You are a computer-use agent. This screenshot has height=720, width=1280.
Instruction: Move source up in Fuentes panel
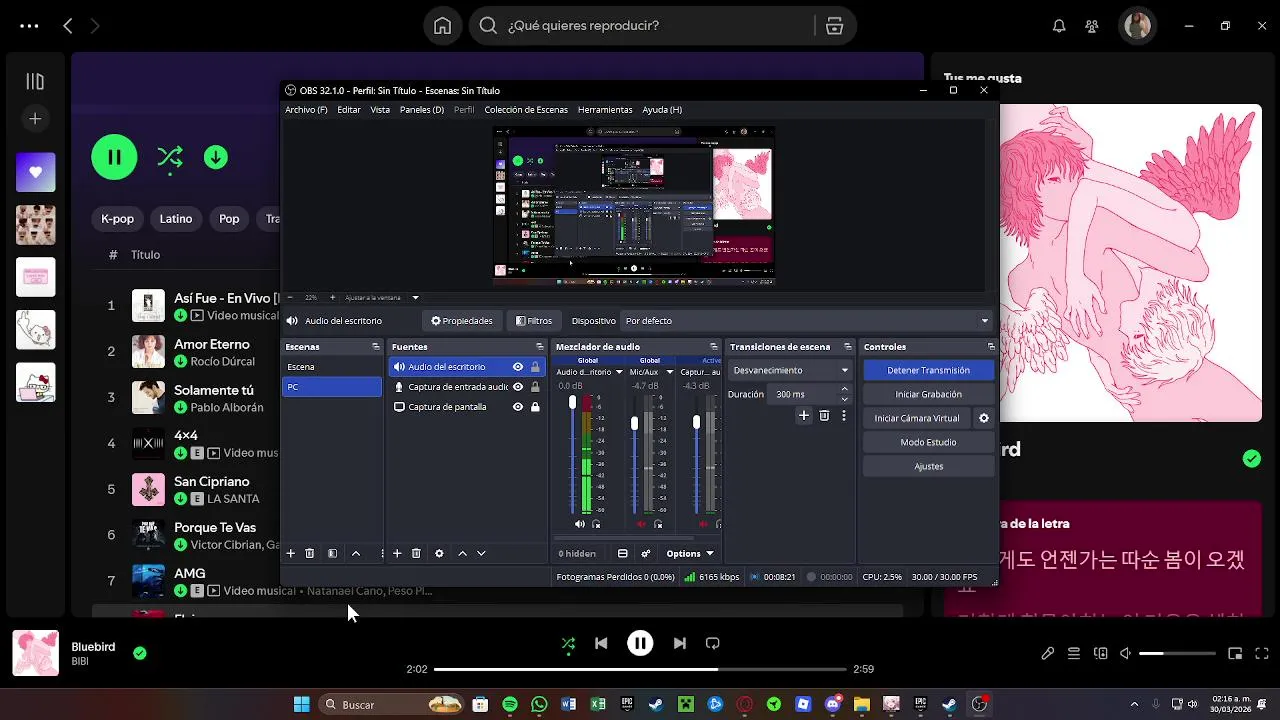pos(462,553)
